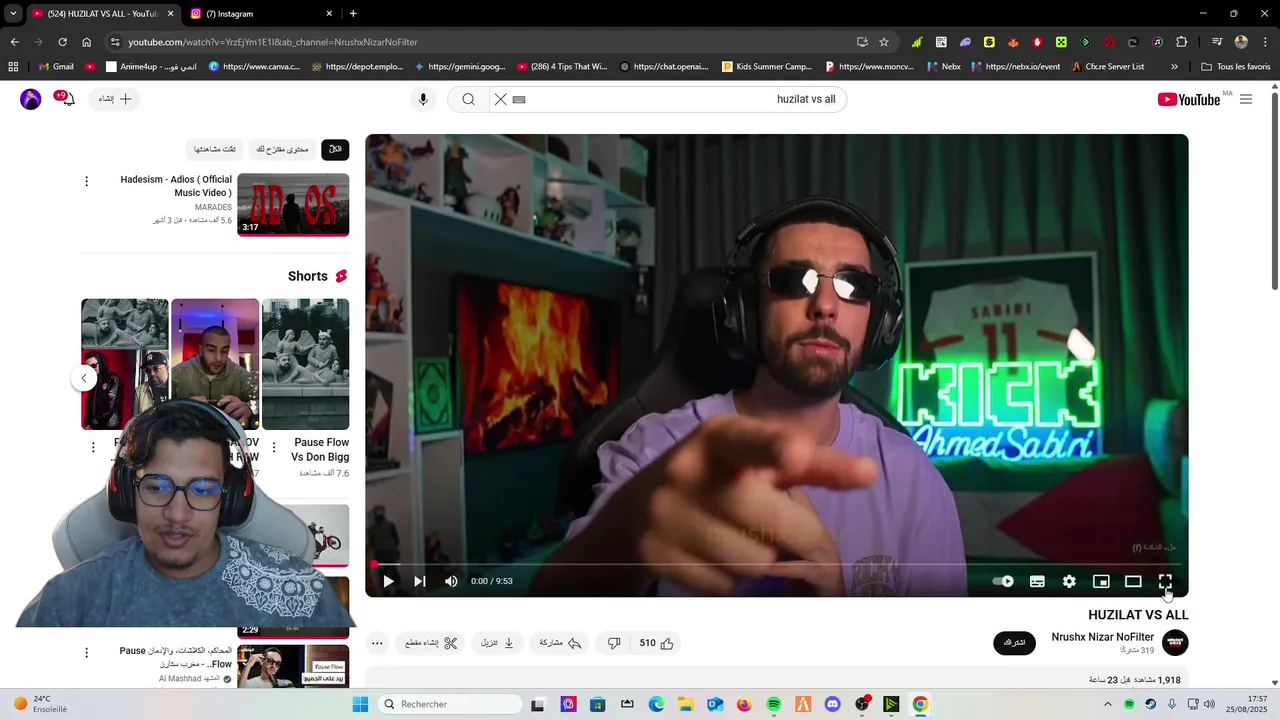The height and width of the screenshot is (720, 1280).
Task: Expand hidden bookmarks chevron
Action: [1174, 67]
